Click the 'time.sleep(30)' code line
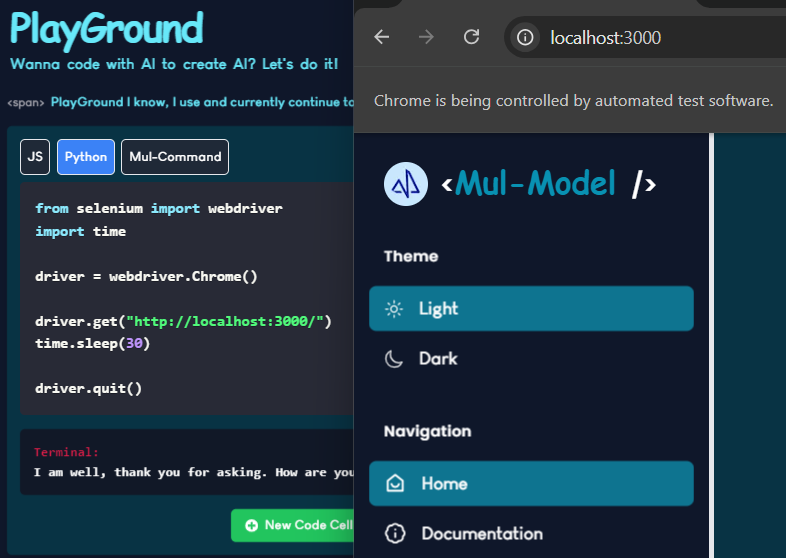Image resolution: width=786 pixels, height=558 pixels. point(93,343)
